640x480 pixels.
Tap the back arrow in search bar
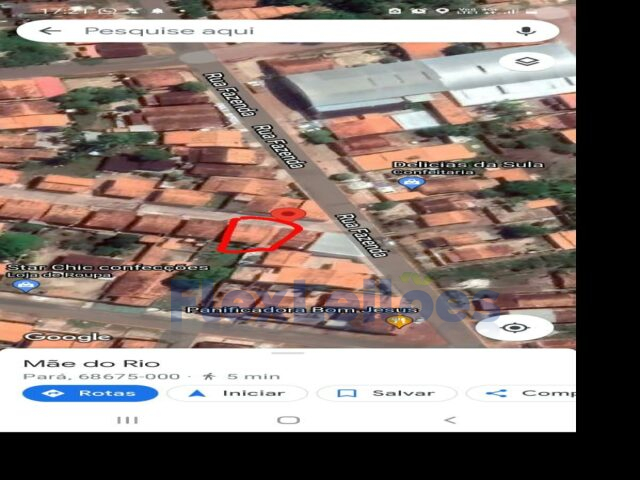tap(50, 31)
